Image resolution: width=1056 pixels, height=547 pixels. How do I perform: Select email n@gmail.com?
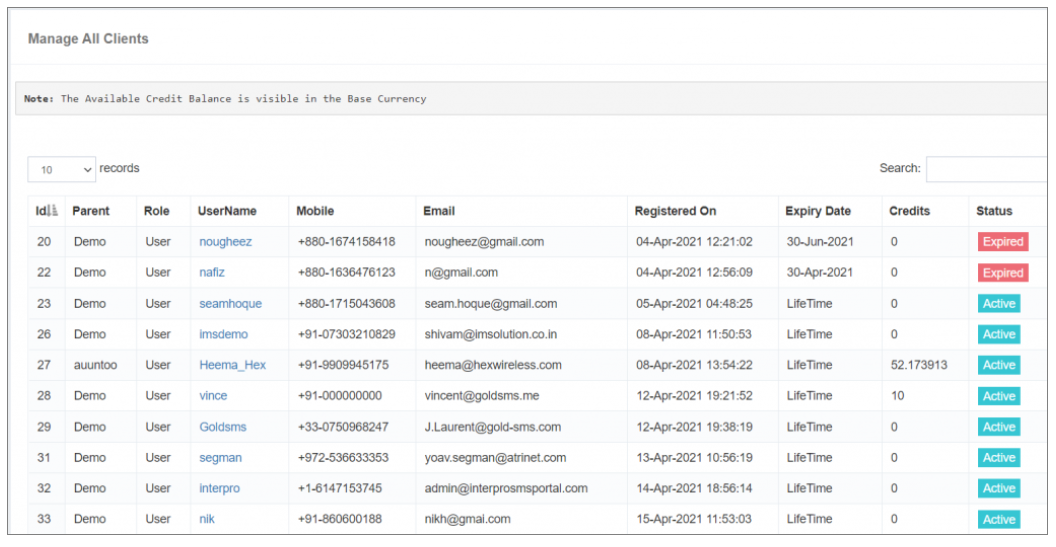[x=461, y=273]
